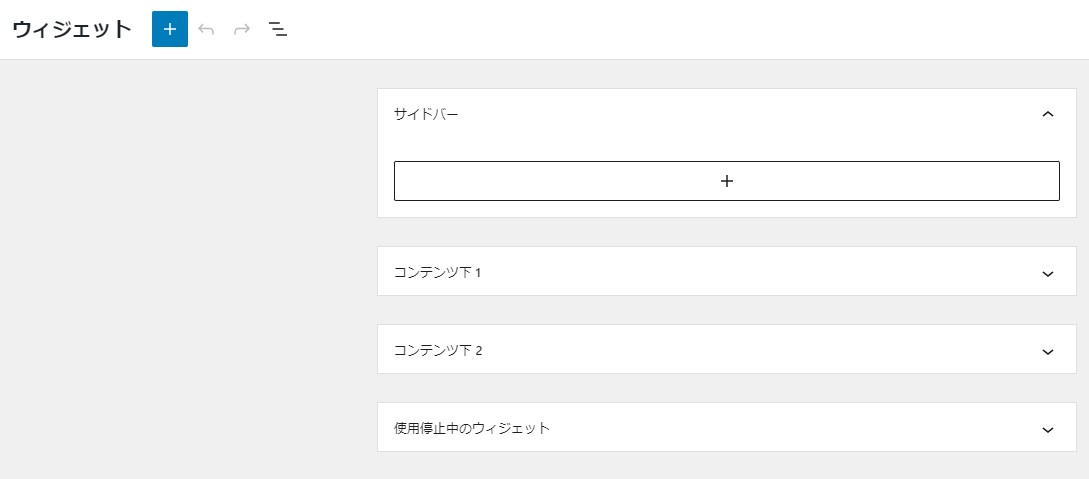The height and width of the screenshot is (479, 1089).
Task: Click white space below the サイドバー appender
Action: [x=726, y=209]
